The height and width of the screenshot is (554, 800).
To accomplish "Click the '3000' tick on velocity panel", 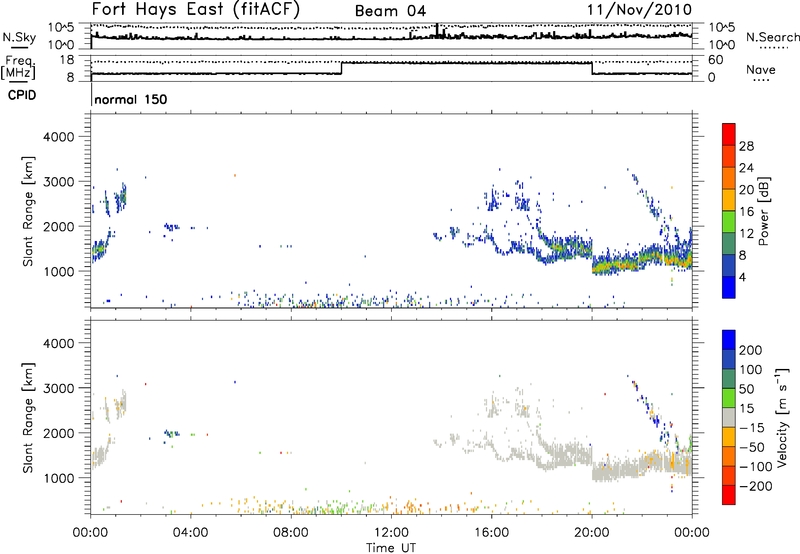I will click(58, 388).
